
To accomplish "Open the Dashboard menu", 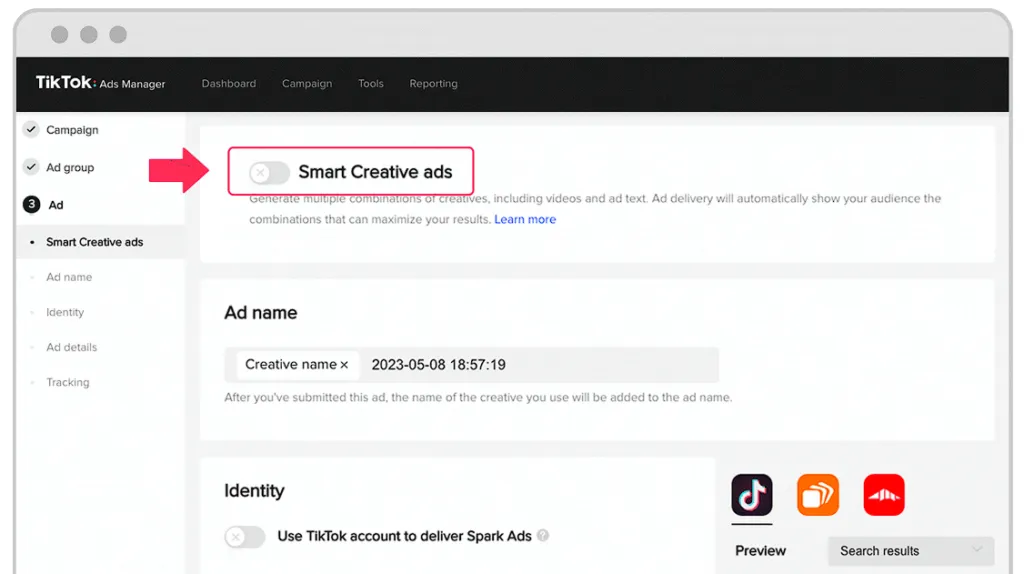I will coord(229,84).
